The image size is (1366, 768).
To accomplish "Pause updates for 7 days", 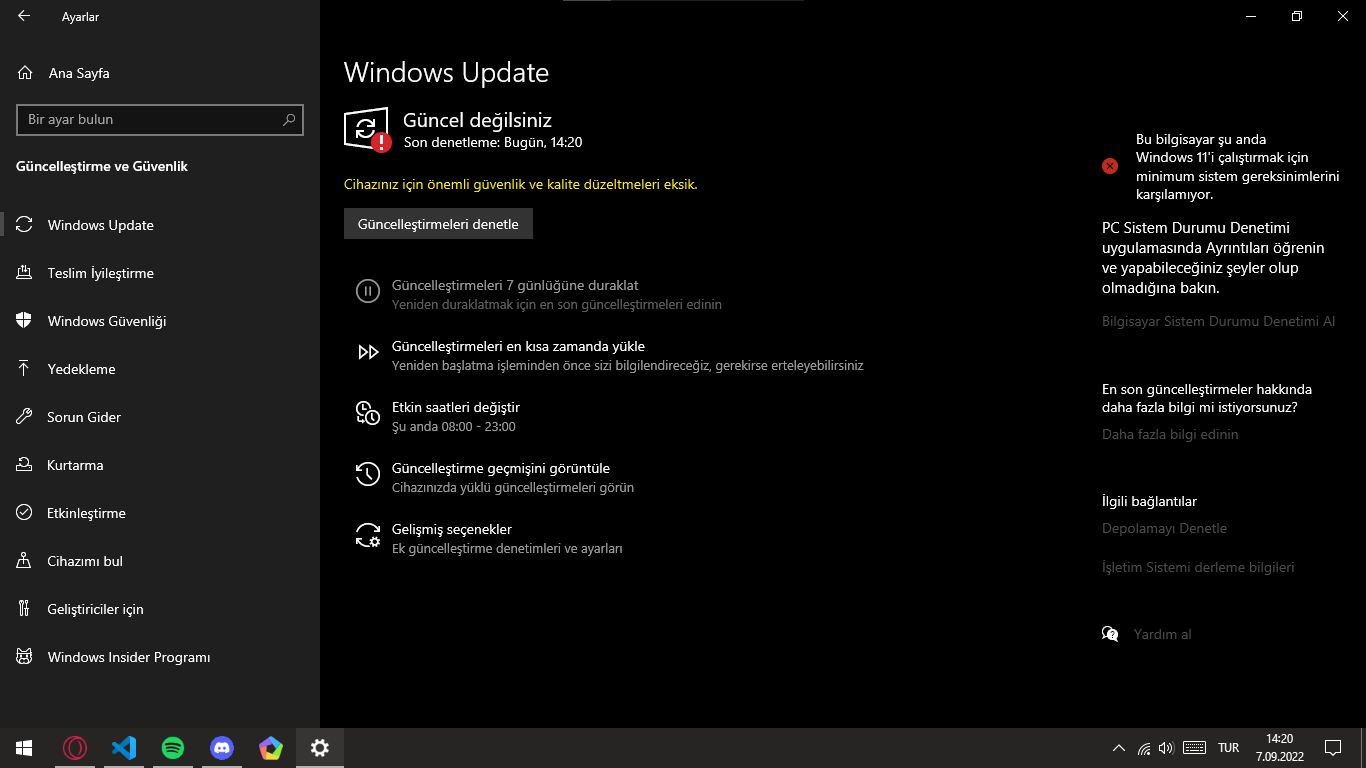I will (x=515, y=285).
